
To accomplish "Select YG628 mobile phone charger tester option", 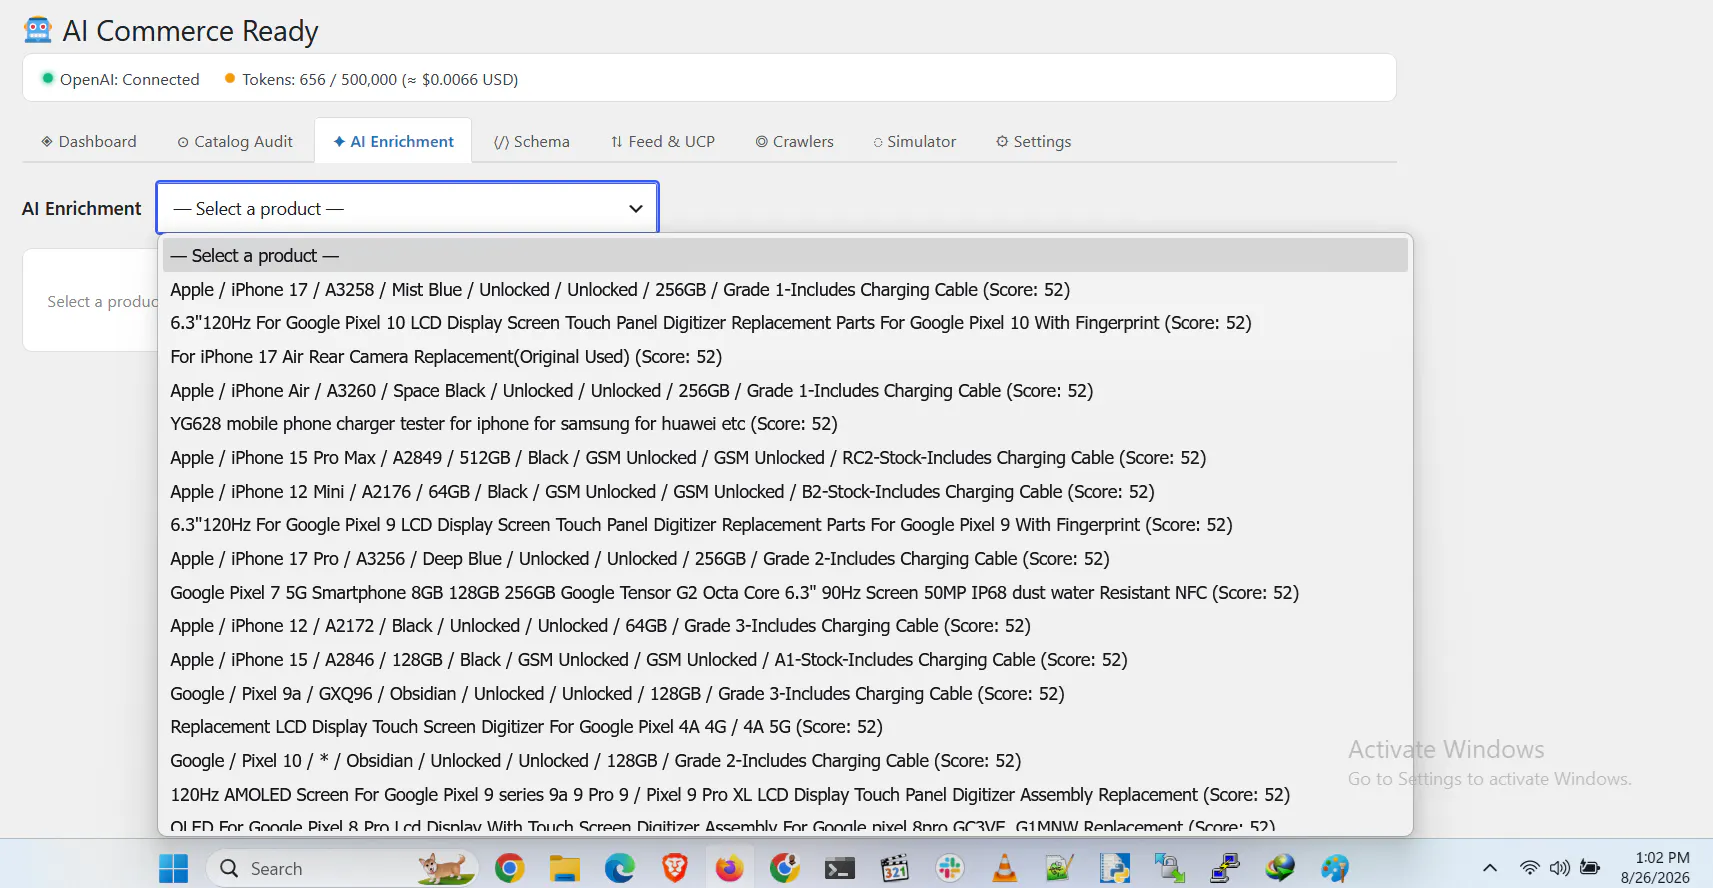I will 785,424.
